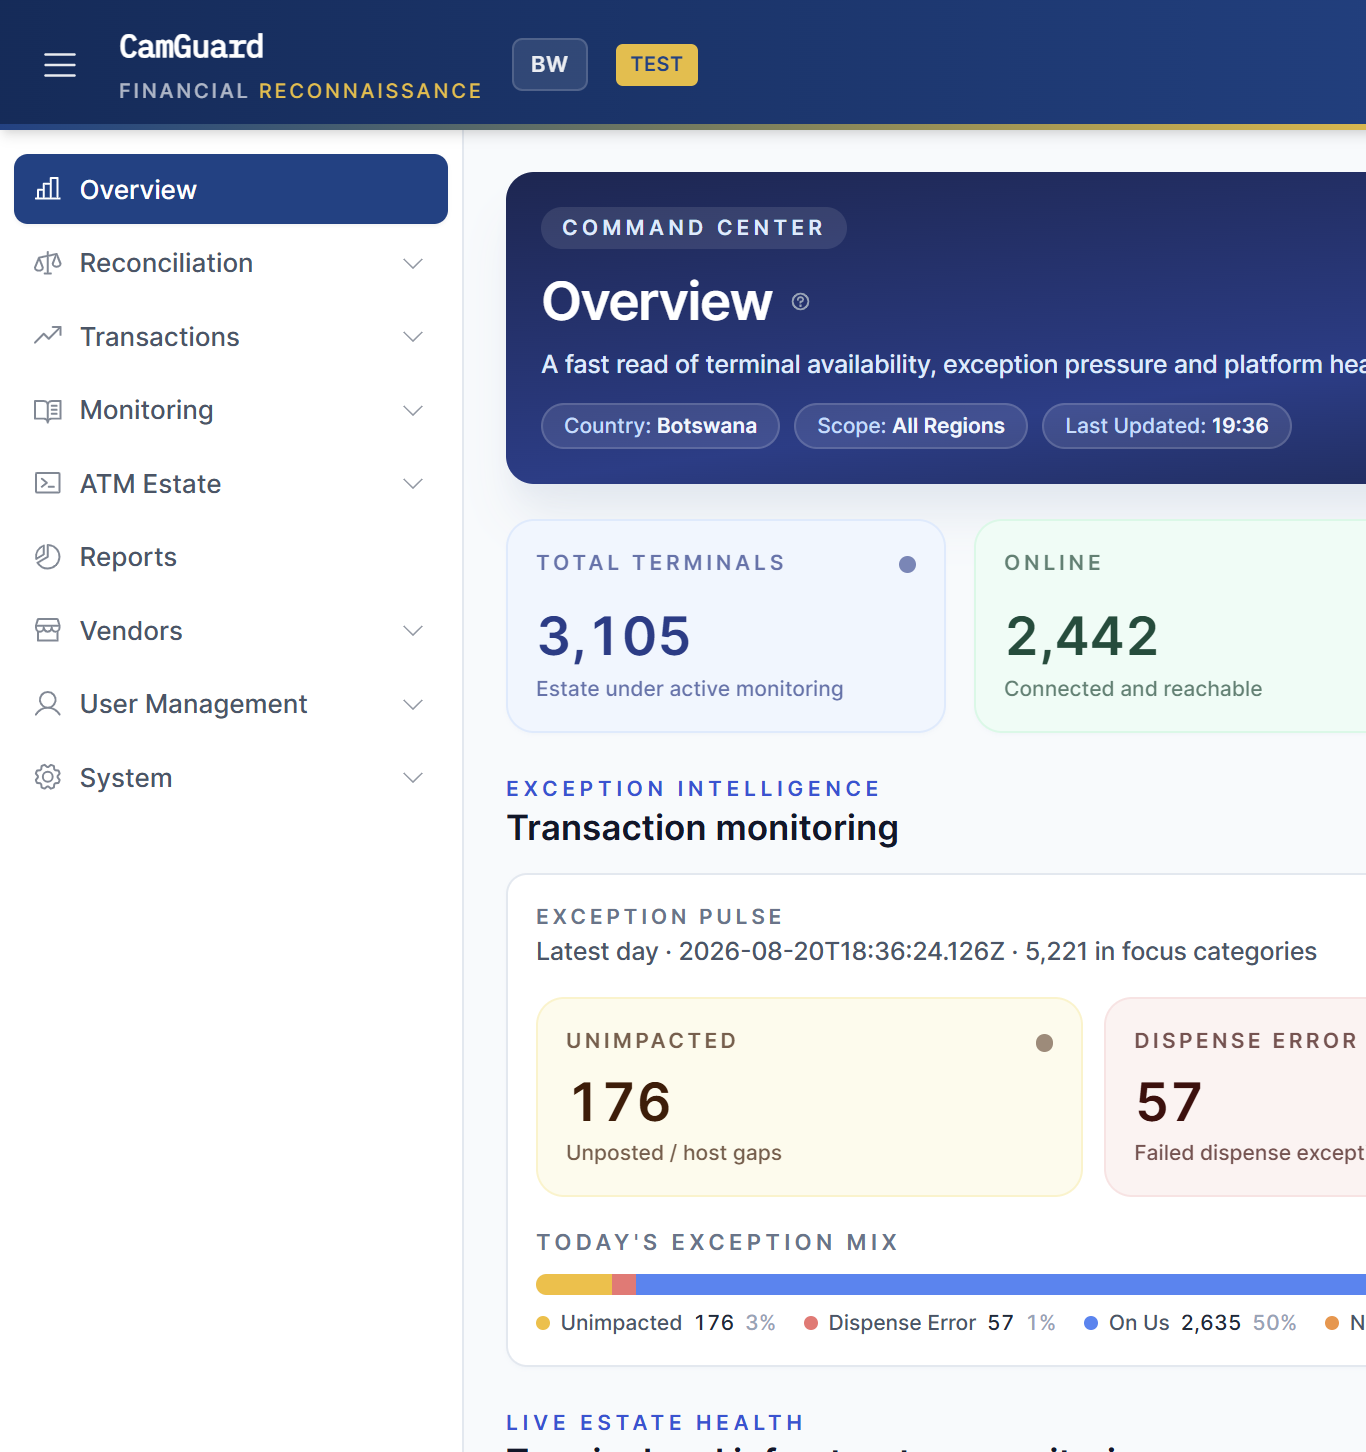This screenshot has width=1366, height=1452.
Task: Click the Total Terminals status dot
Action: (907, 564)
